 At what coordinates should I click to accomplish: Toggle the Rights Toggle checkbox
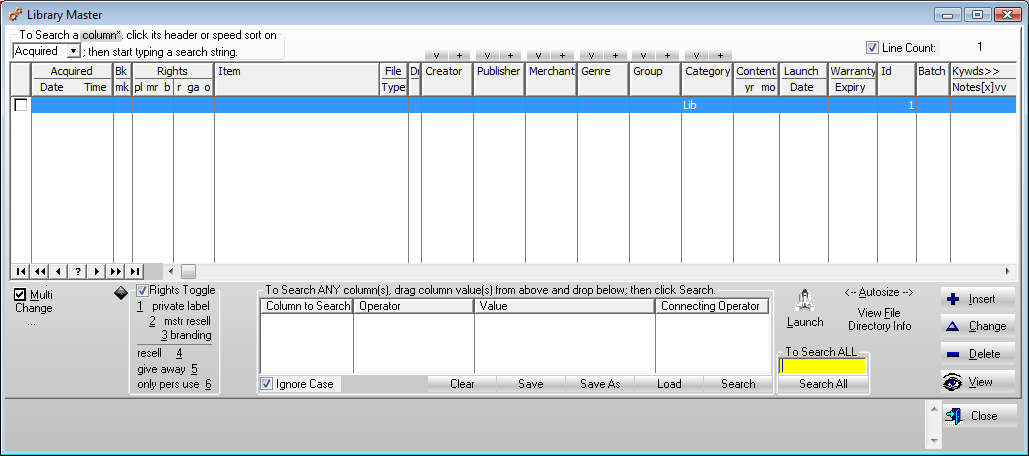click(x=142, y=290)
